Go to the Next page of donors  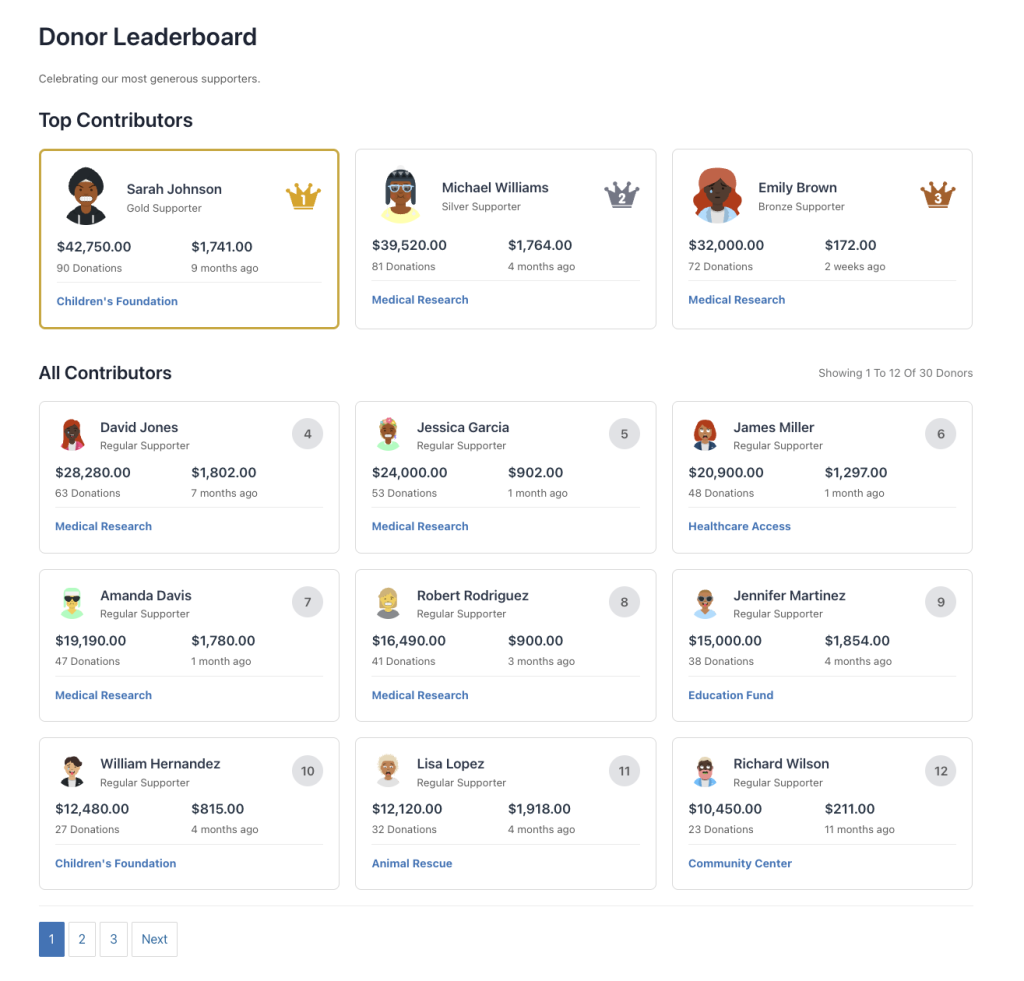pos(154,939)
